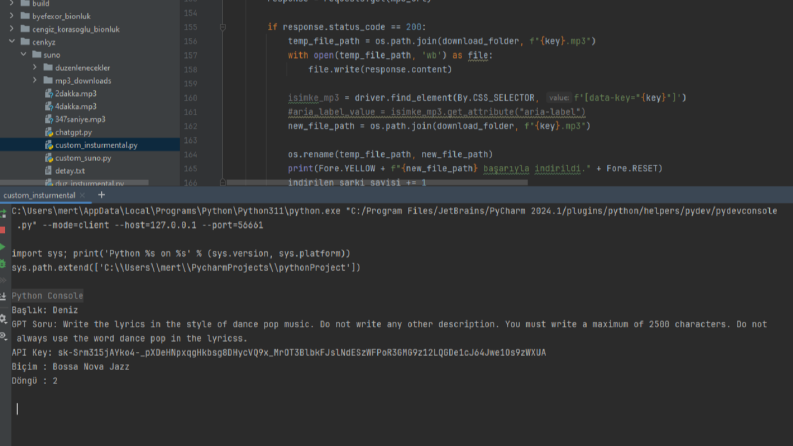Click the mp3_downloads folder icon

(48, 80)
